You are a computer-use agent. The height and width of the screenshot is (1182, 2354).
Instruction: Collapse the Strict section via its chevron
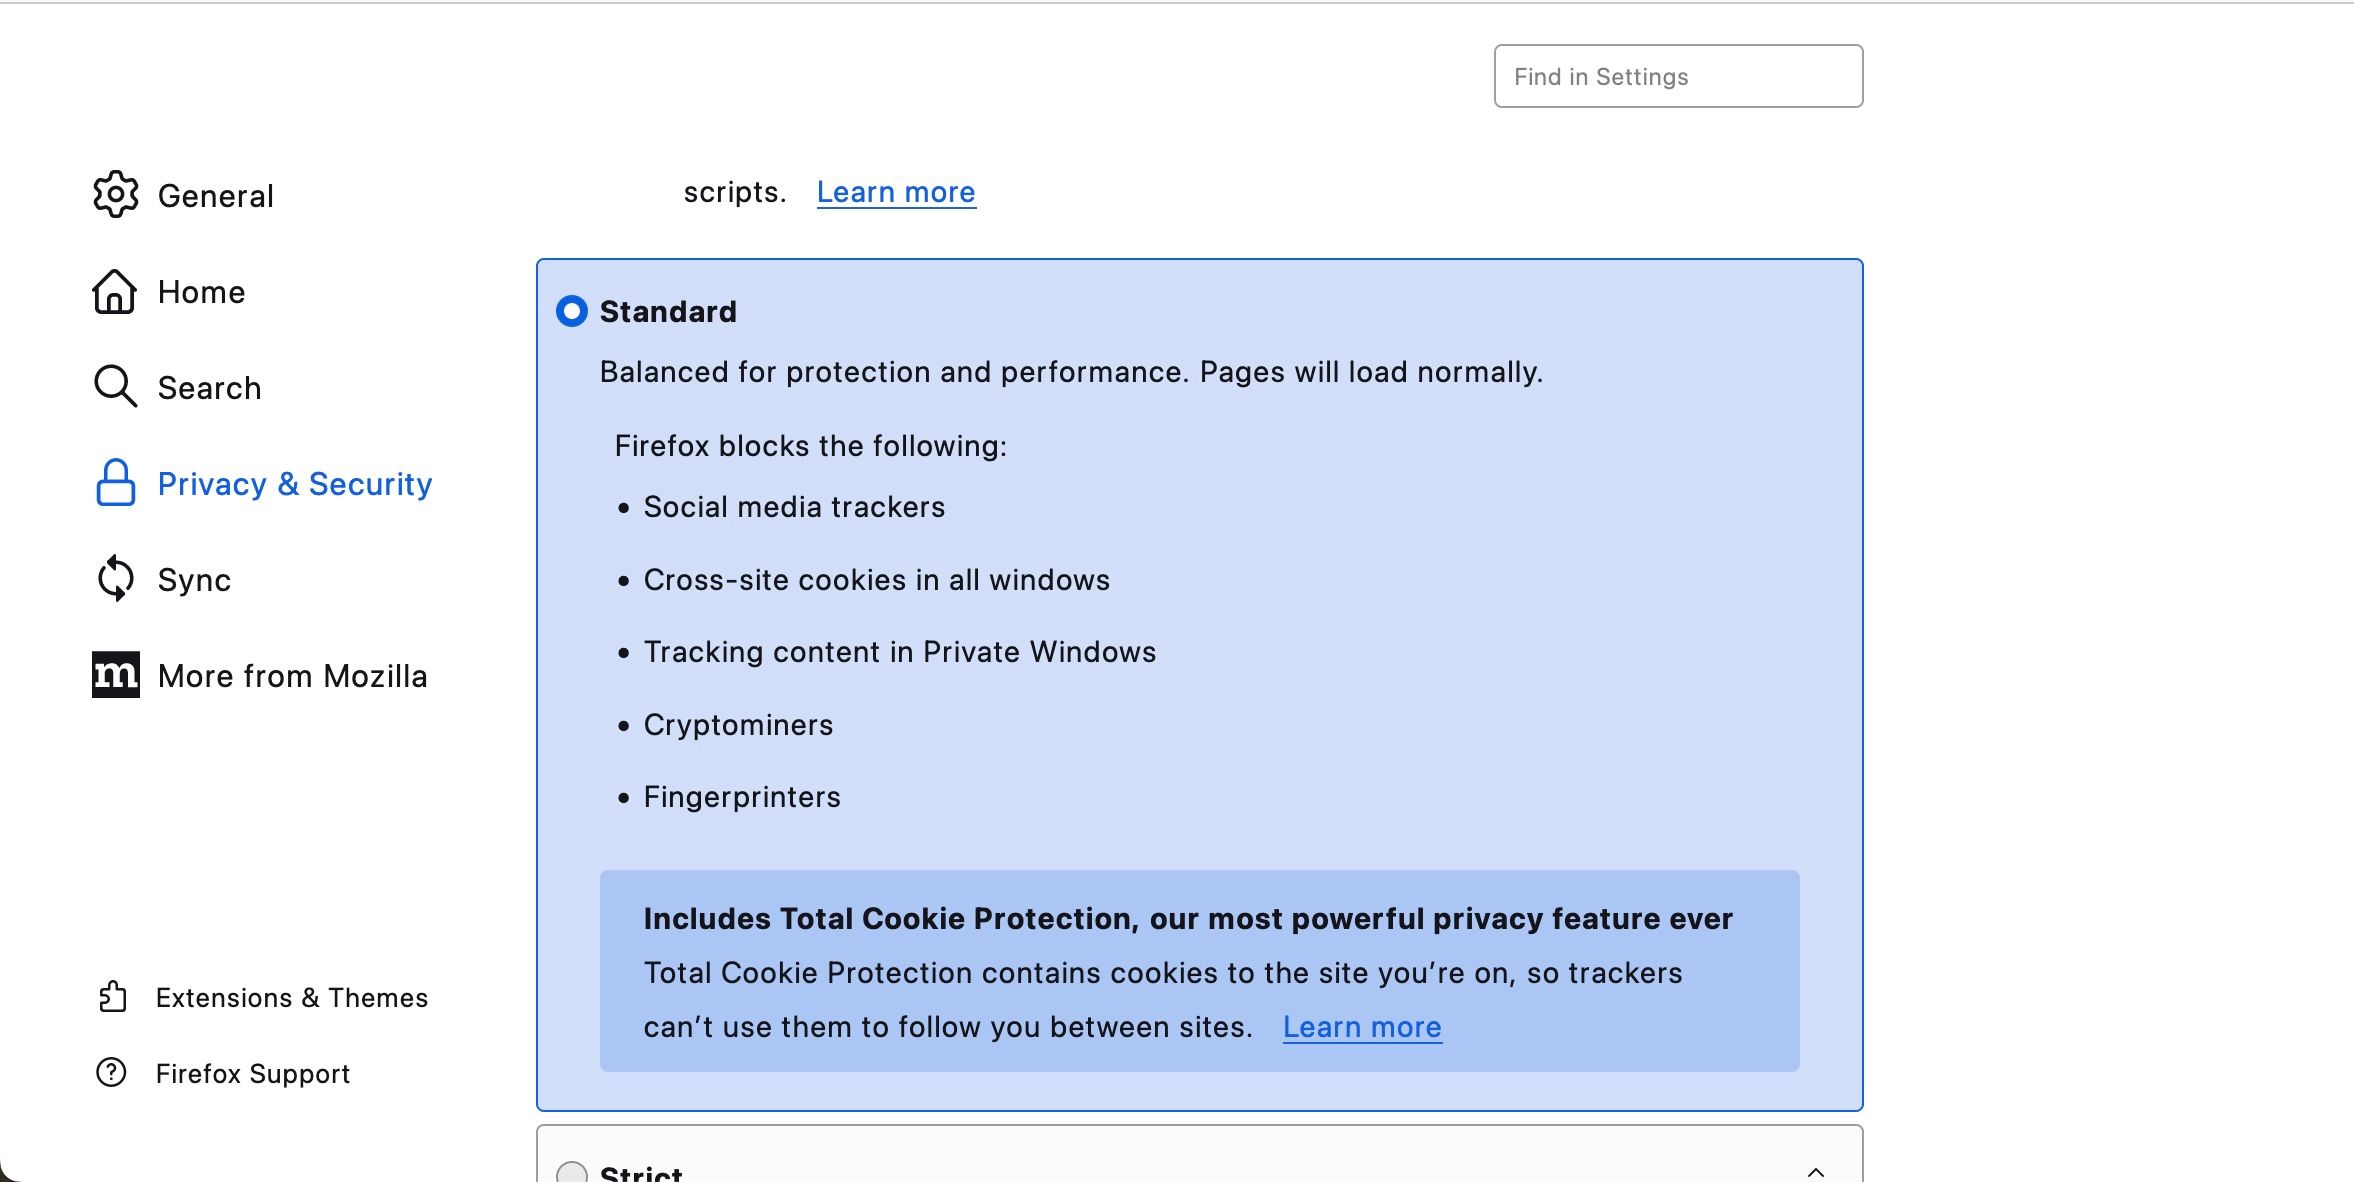point(1816,1171)
